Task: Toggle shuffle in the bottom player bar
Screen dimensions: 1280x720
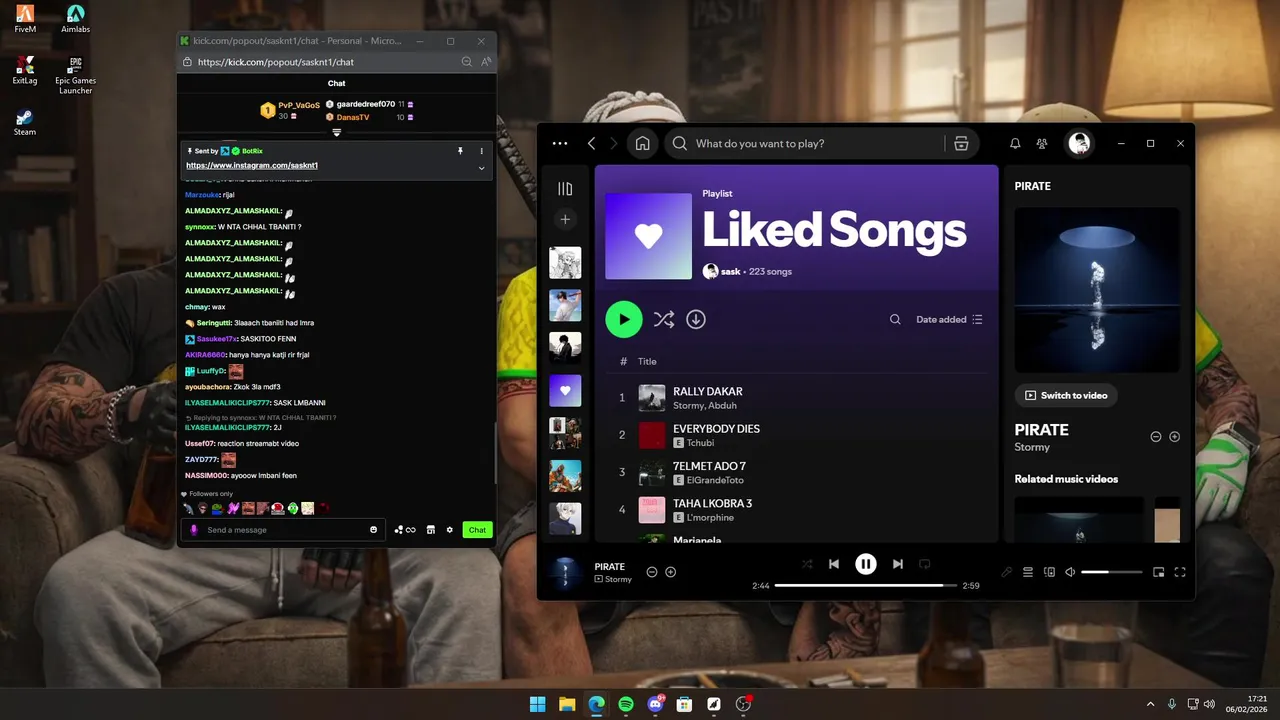Action: coord(807,564)
